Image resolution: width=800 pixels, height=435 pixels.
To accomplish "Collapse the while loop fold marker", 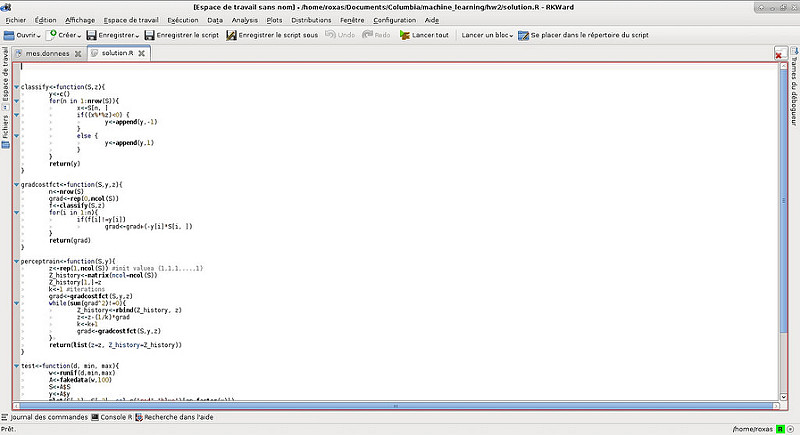I will coord(16,303).
